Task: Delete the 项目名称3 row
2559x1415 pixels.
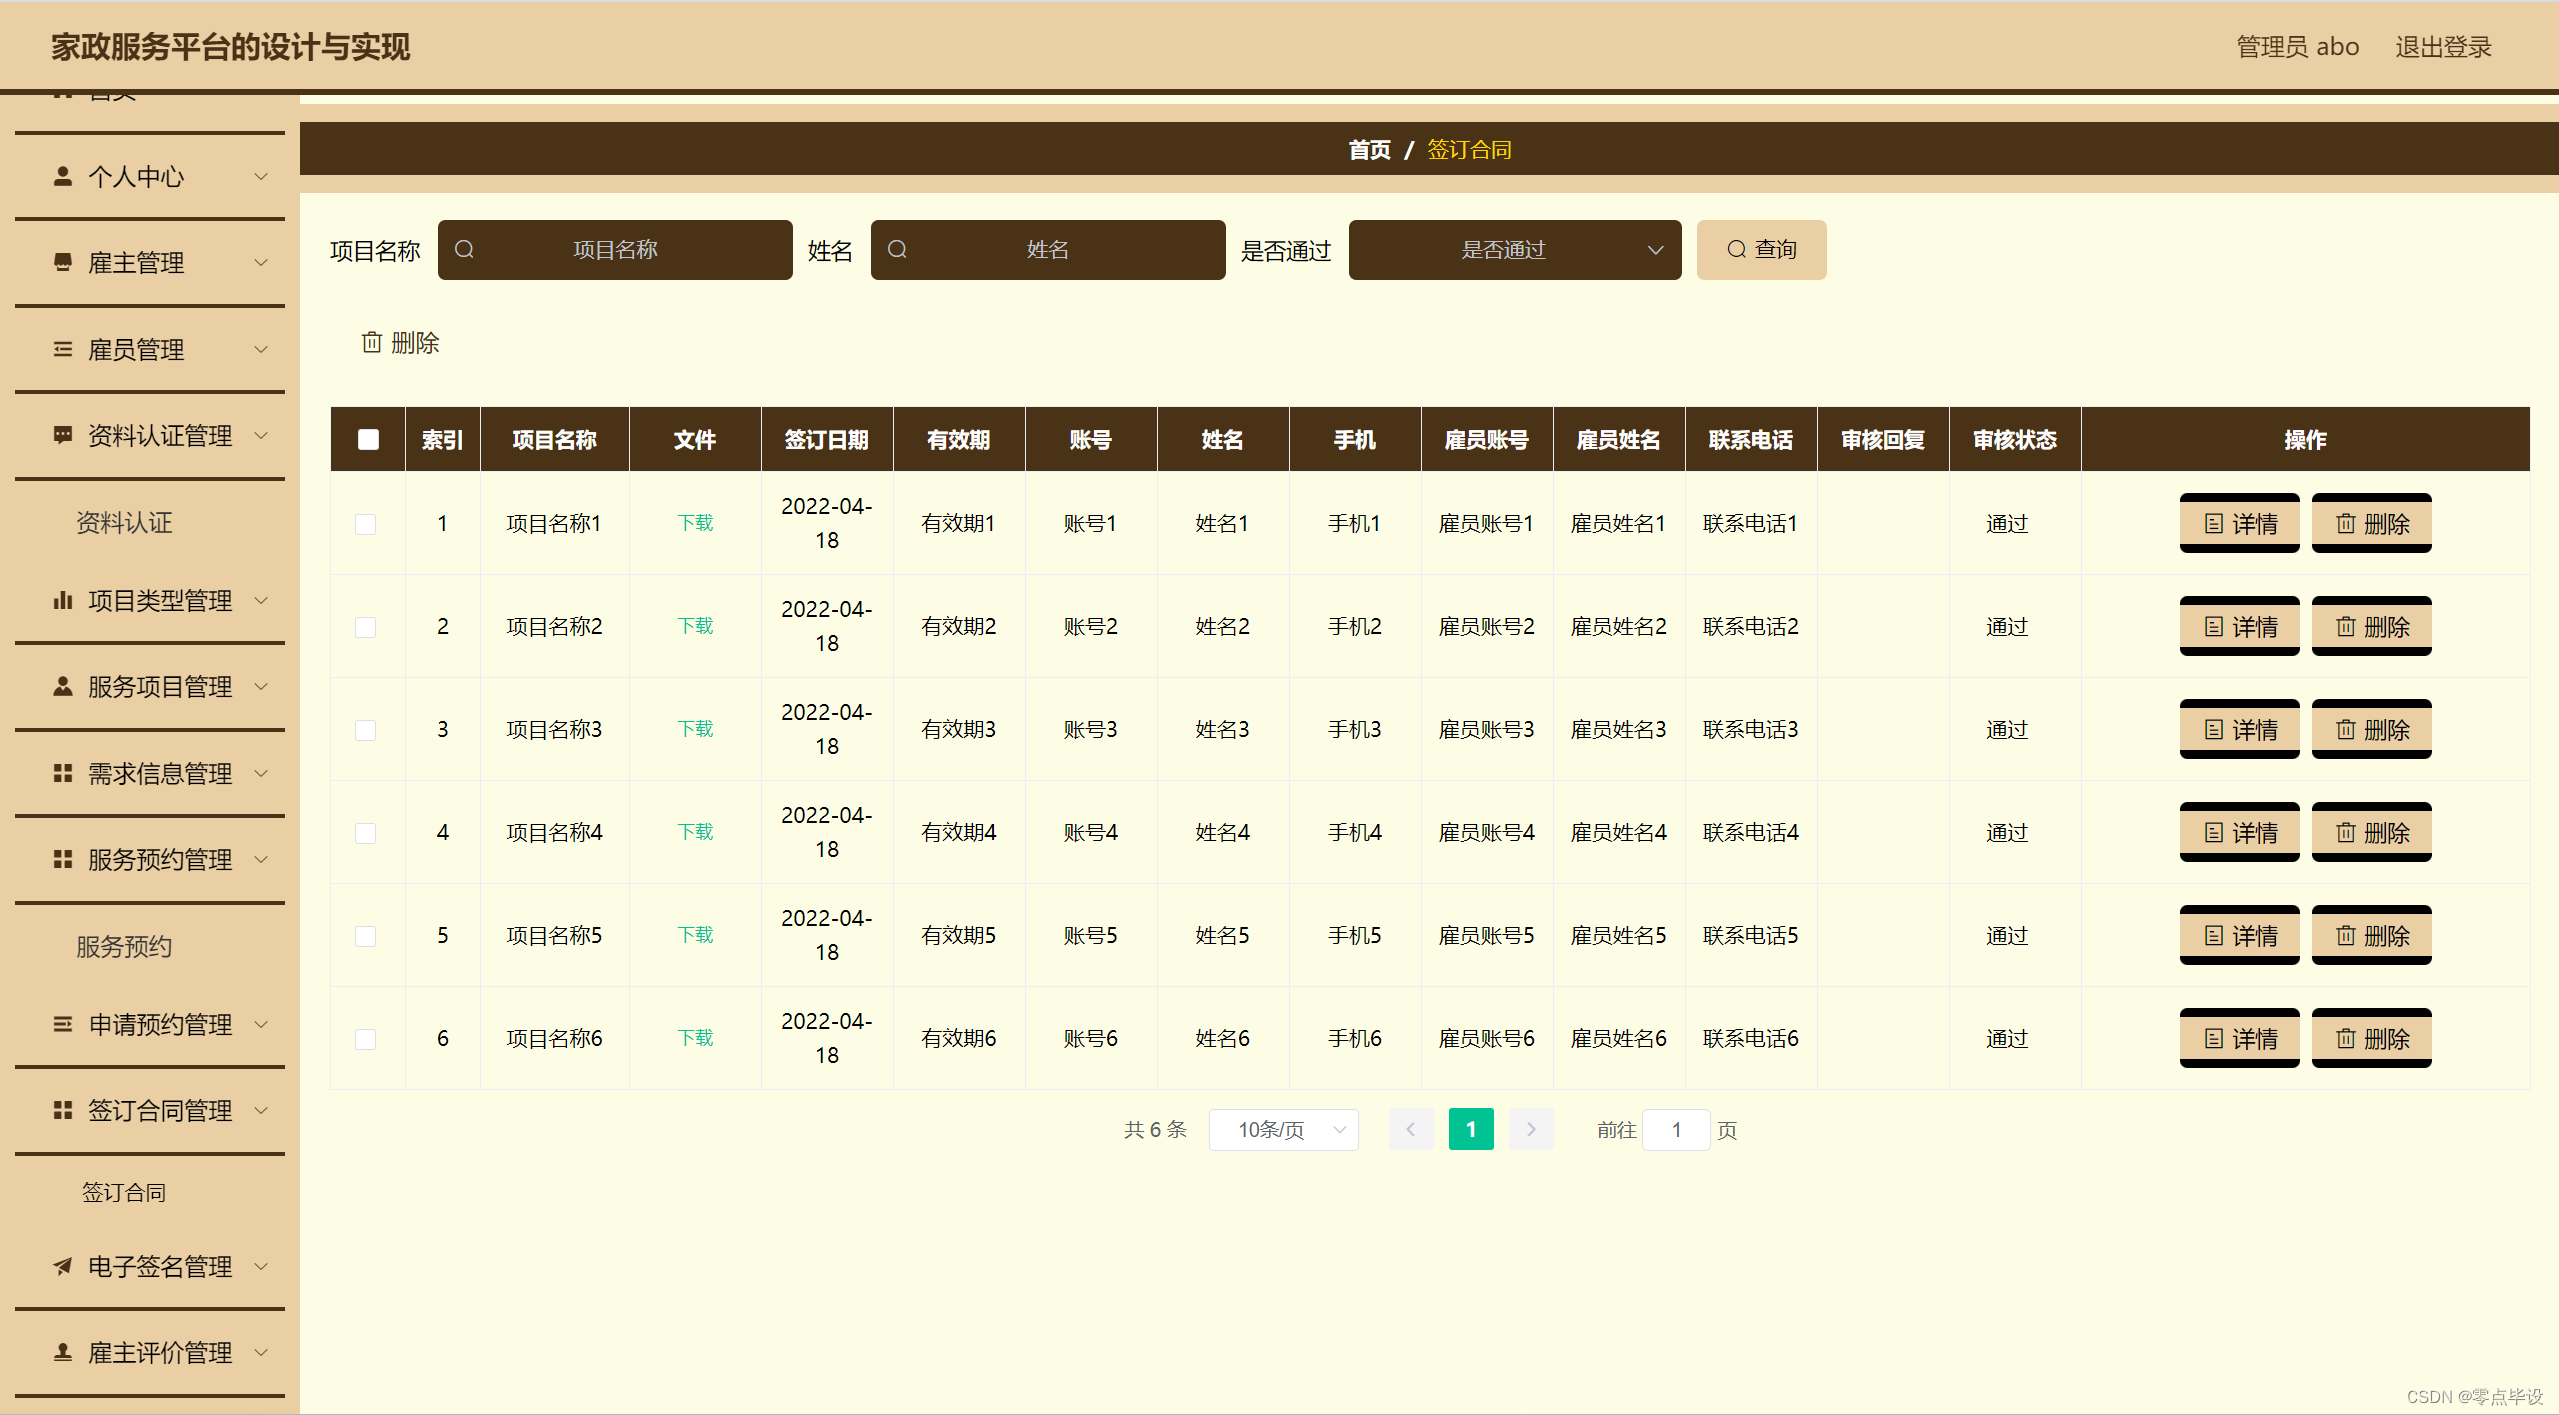Action: 2372,729
